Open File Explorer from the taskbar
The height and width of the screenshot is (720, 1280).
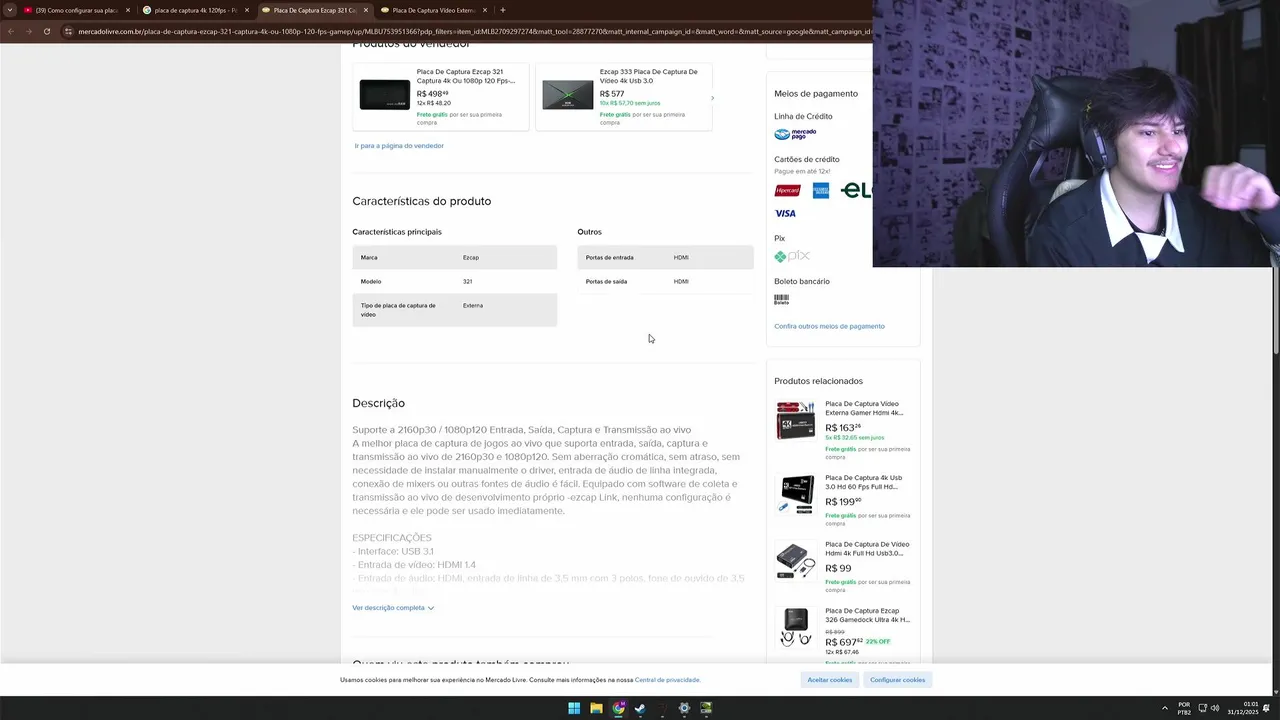pyautogui.click(x=596, y=708)
